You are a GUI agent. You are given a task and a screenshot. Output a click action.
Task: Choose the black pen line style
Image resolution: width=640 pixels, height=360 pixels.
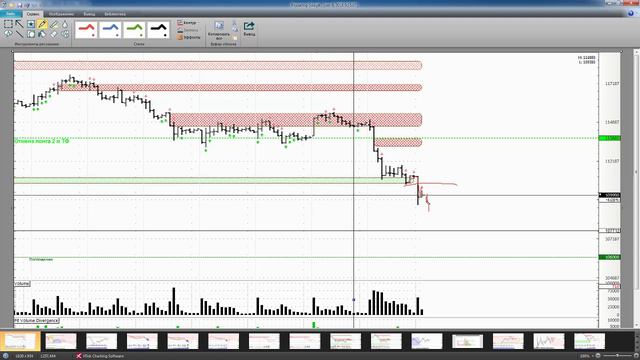click(x=158, y=30)
